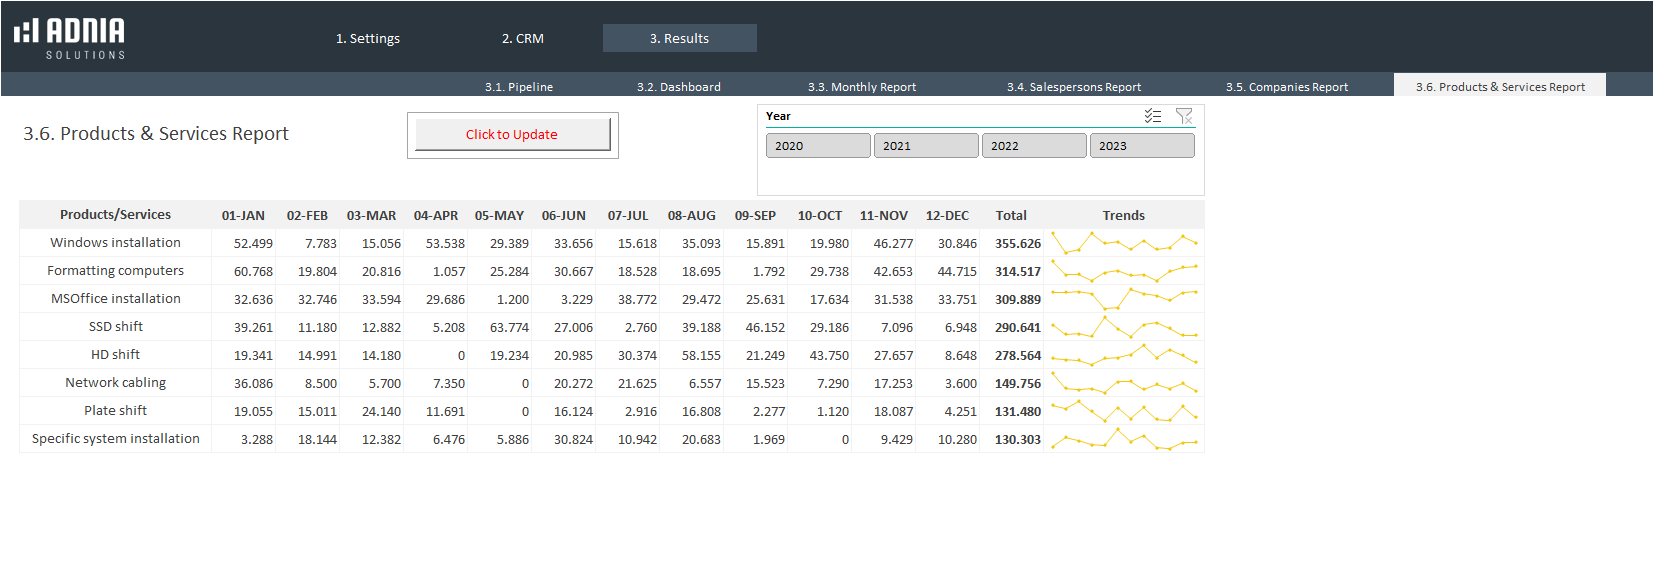
Task: Switch to the 2. CRM tab
Action: [523, 39]
